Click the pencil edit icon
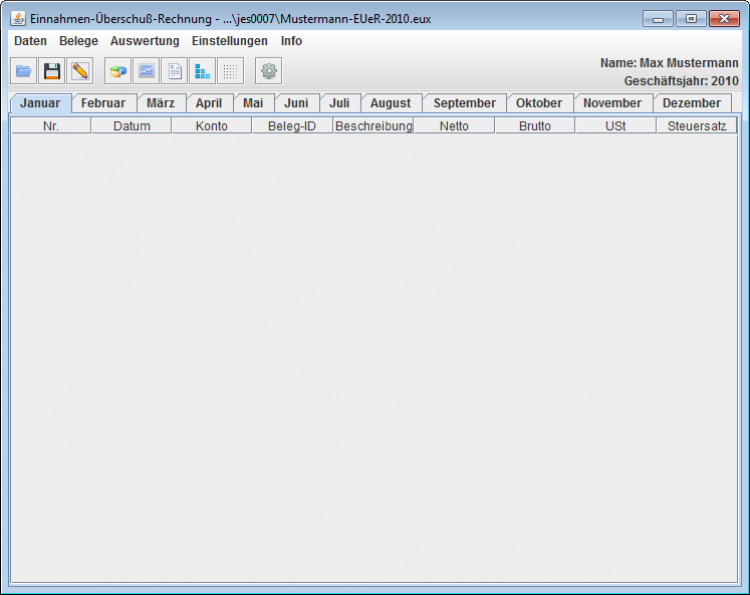 pos(80,71)
